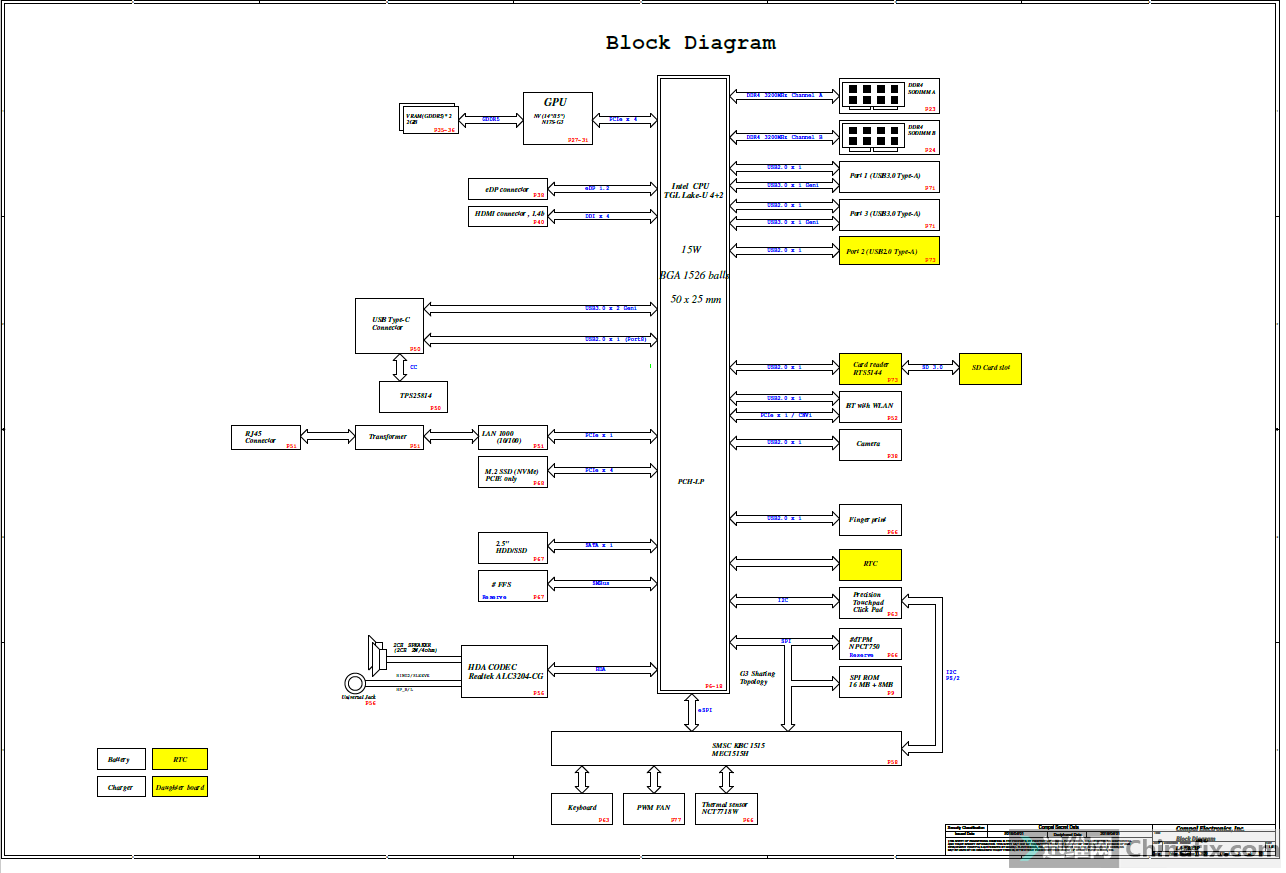
Task: Select the SMSC KBC 1515 controller block
Action: (x=726, y=749)
